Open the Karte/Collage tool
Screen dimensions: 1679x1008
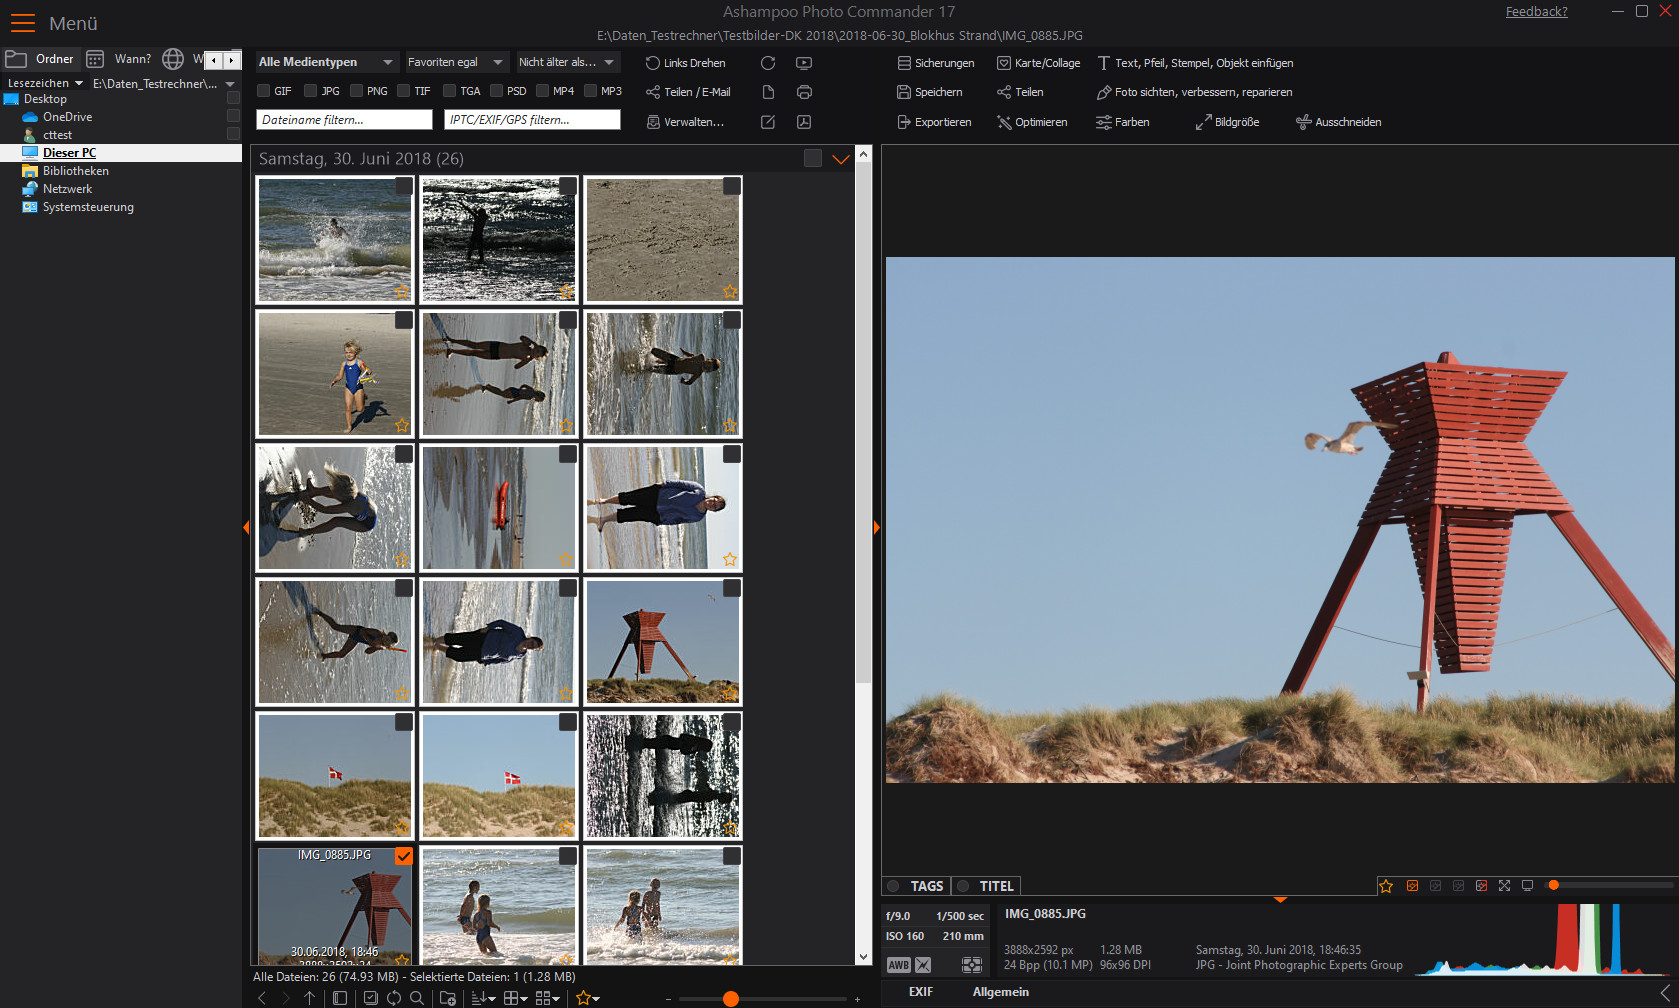click(x=1038, y=63)
